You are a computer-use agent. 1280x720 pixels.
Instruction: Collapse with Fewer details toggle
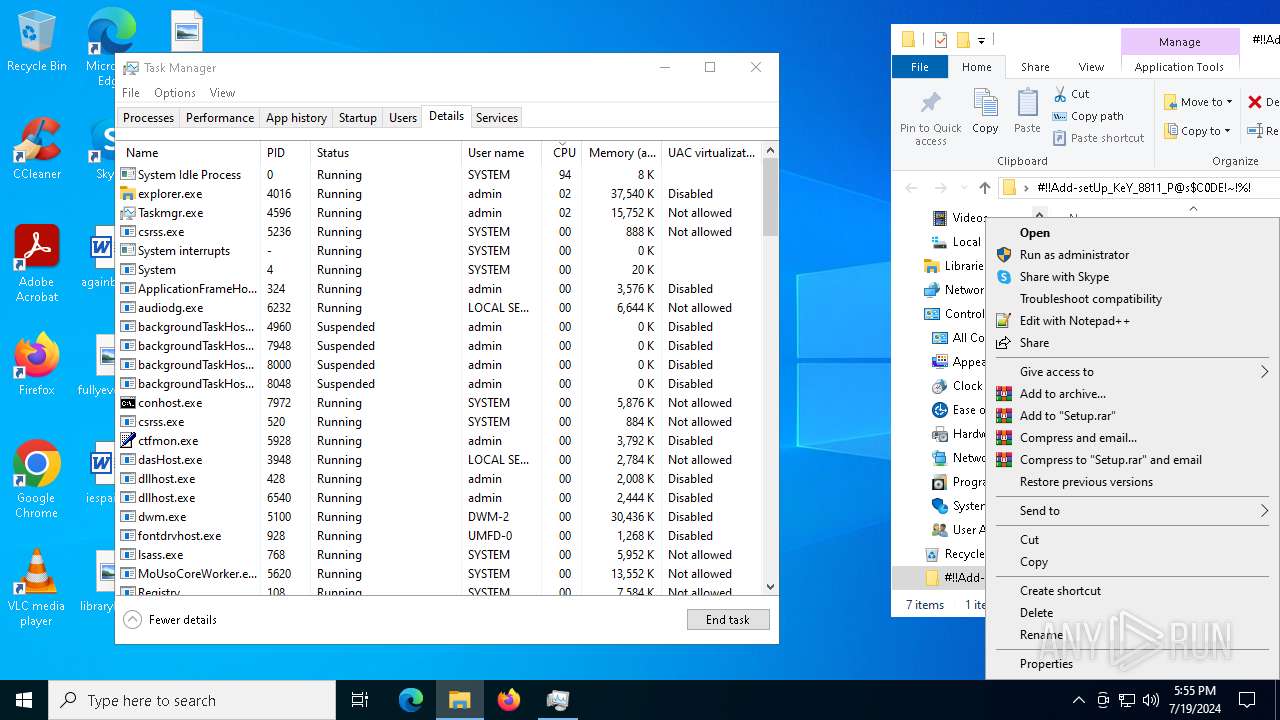170,620
